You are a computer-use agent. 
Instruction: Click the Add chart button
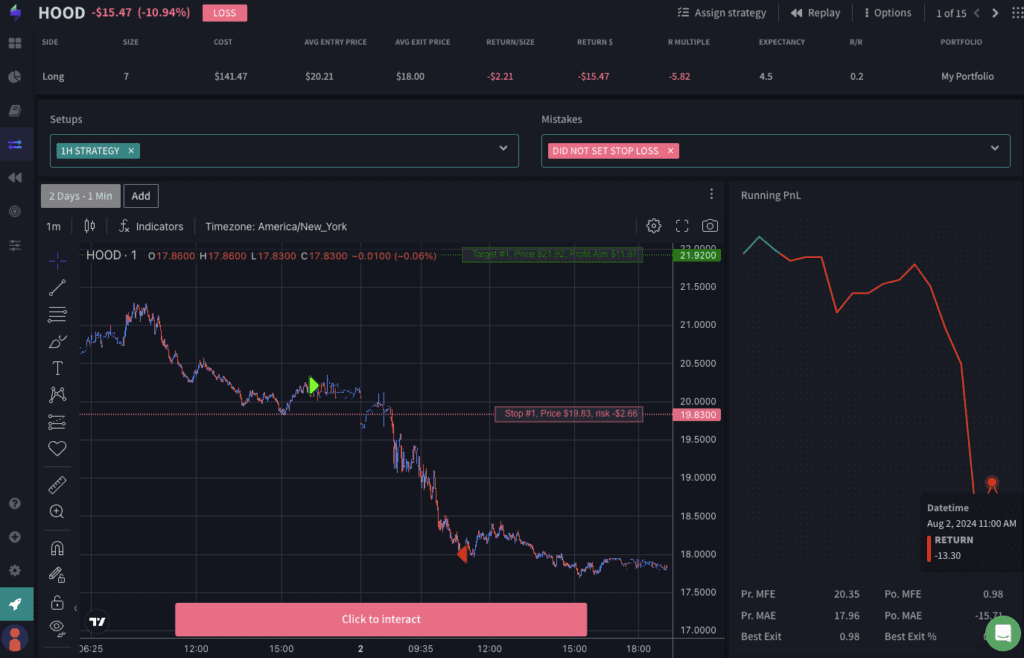tap(141, 196)
